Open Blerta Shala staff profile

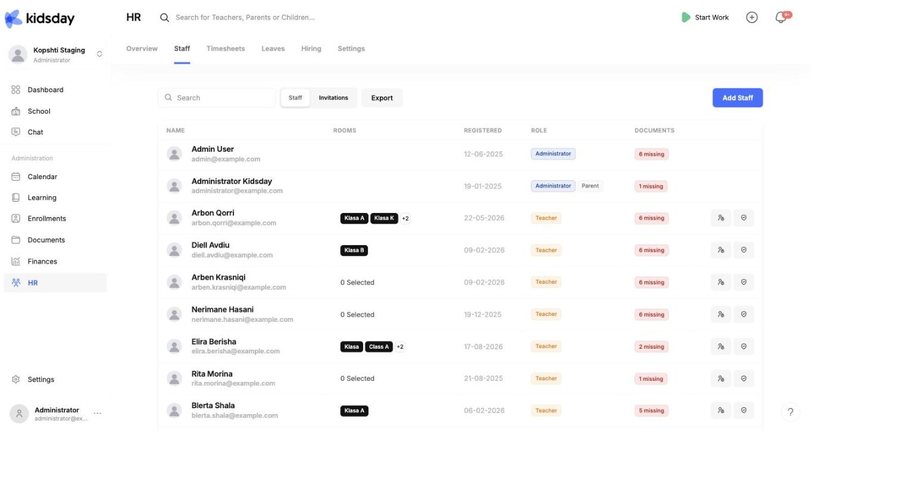point(213,406)
